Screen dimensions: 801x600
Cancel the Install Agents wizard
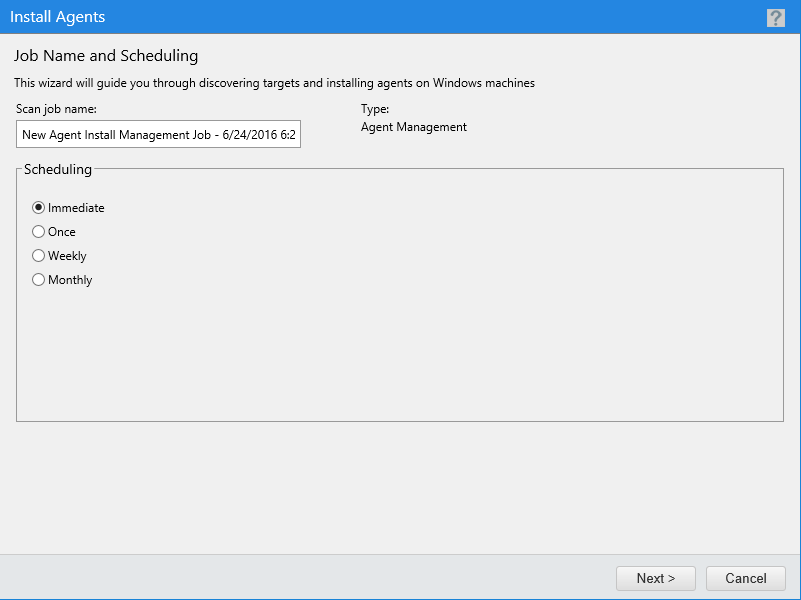pos(746,578)
